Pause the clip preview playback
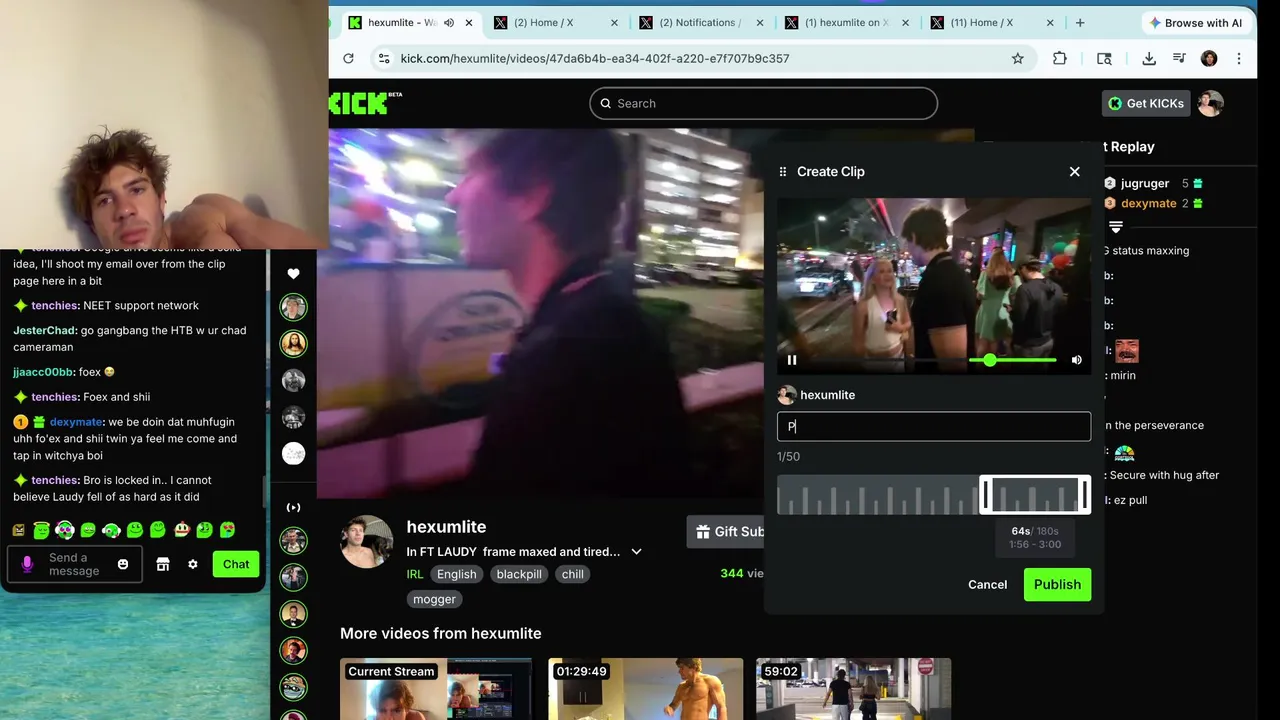This screenshot has height=720, width=1280. (x=792, y=360)
